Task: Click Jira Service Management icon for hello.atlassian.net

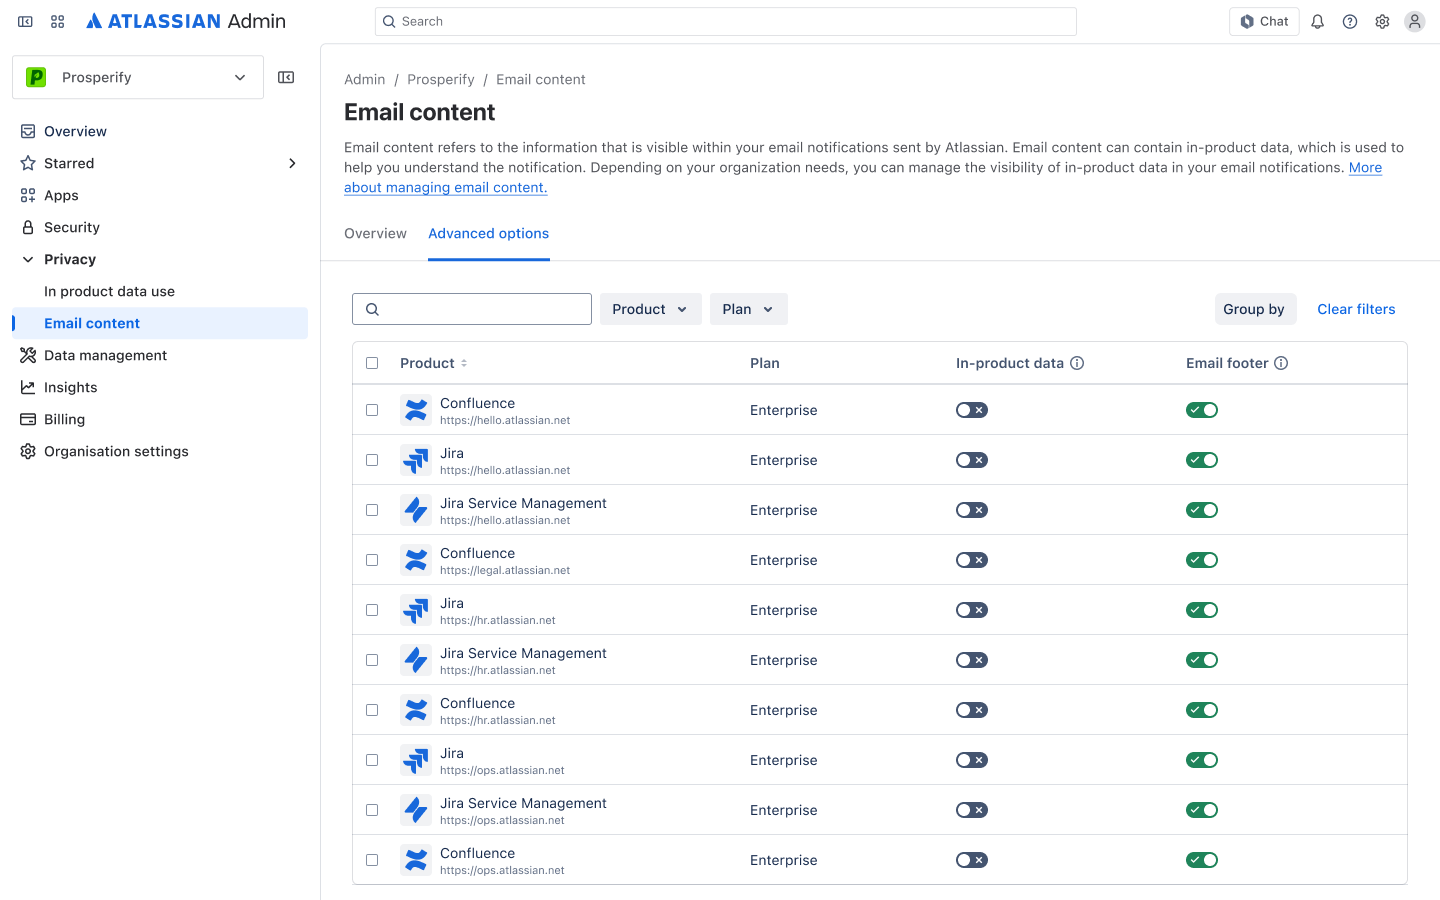Action: click(416, 510)
